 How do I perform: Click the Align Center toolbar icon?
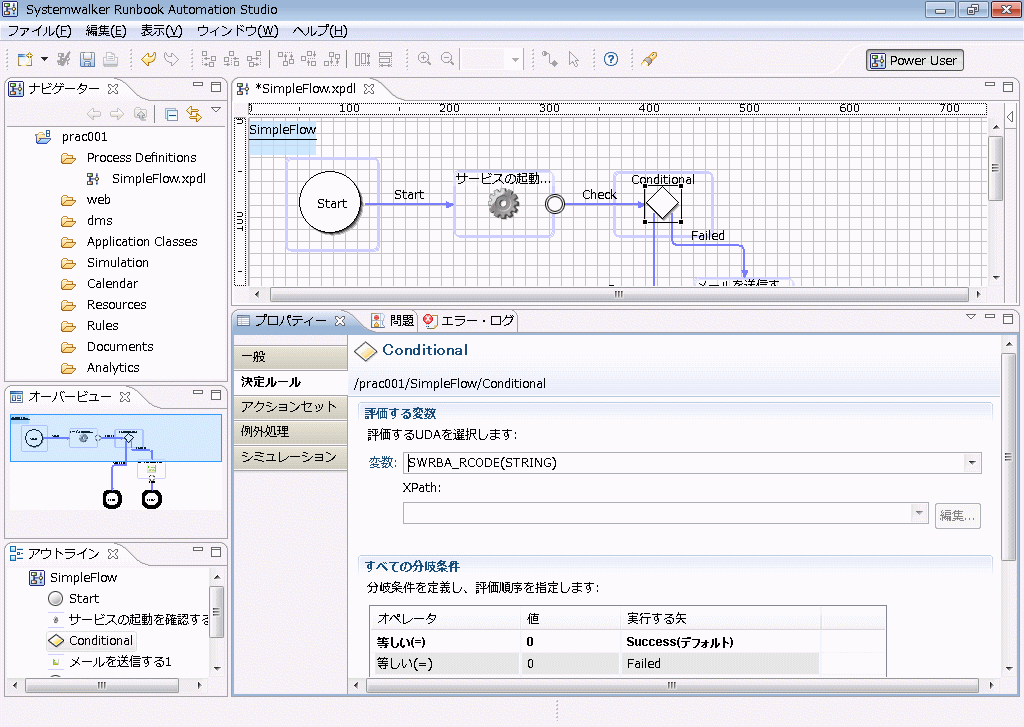point(232,59)
